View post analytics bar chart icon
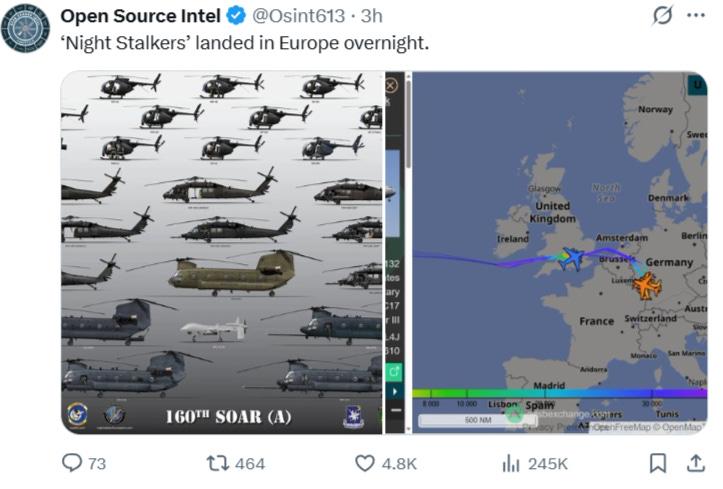Screen dimensions: 723x489 (512, 463)
